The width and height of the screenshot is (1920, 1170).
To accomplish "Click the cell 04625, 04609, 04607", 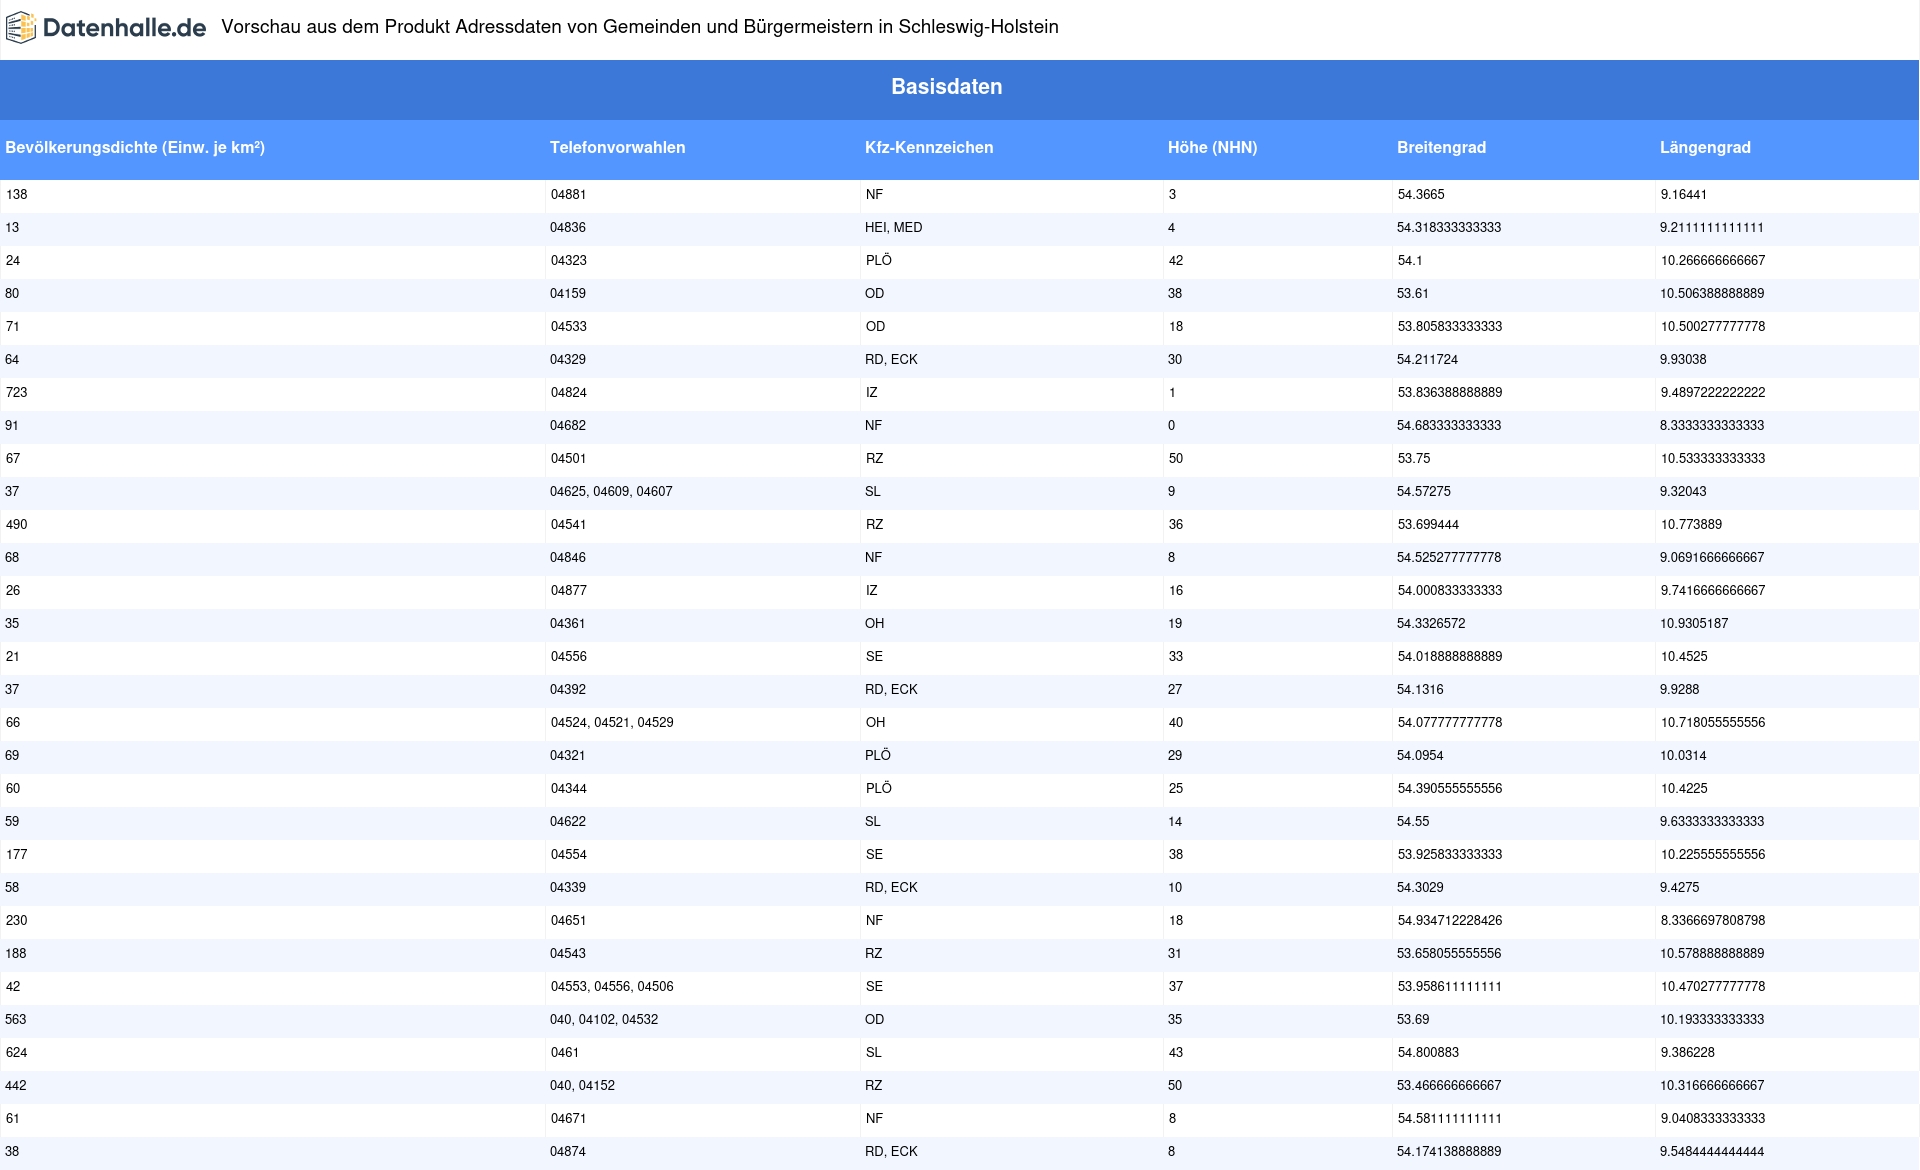I will 611,492.
